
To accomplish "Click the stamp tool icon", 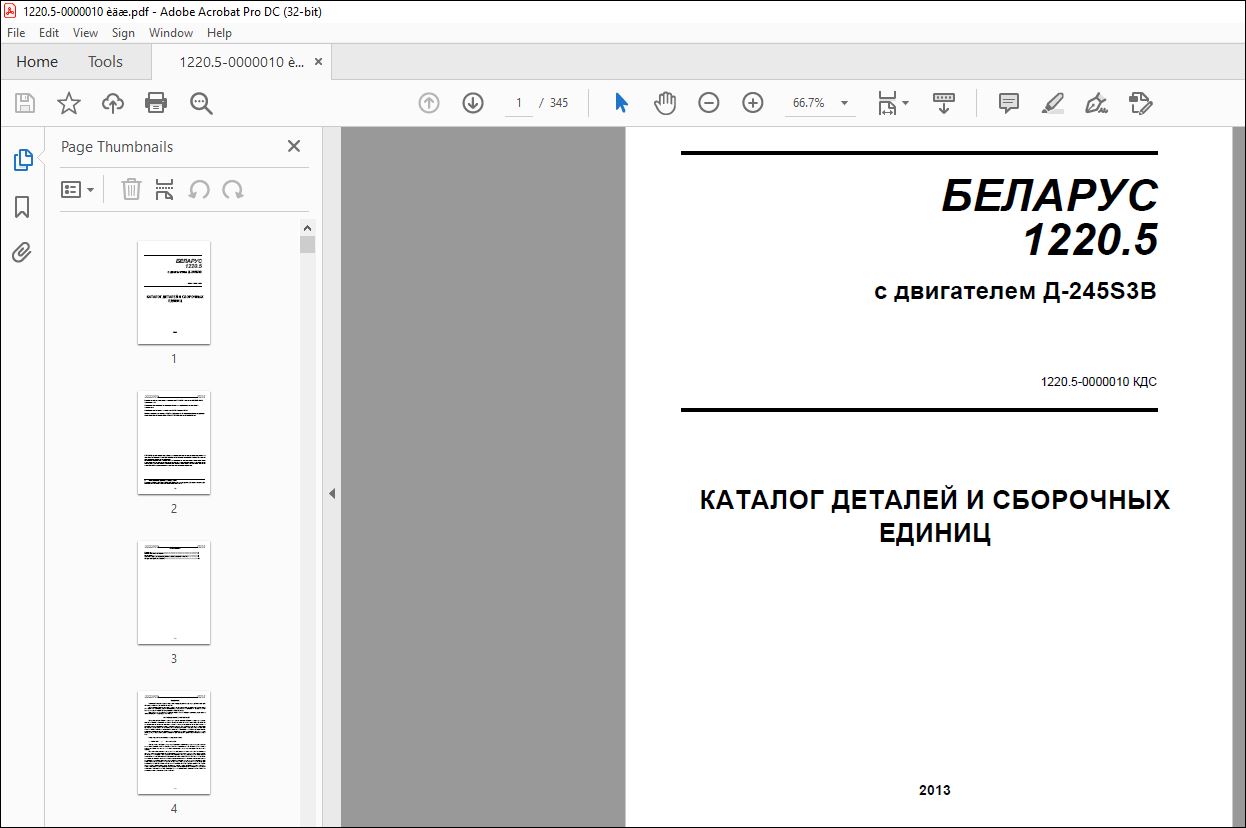I will tap(1141, 103).
